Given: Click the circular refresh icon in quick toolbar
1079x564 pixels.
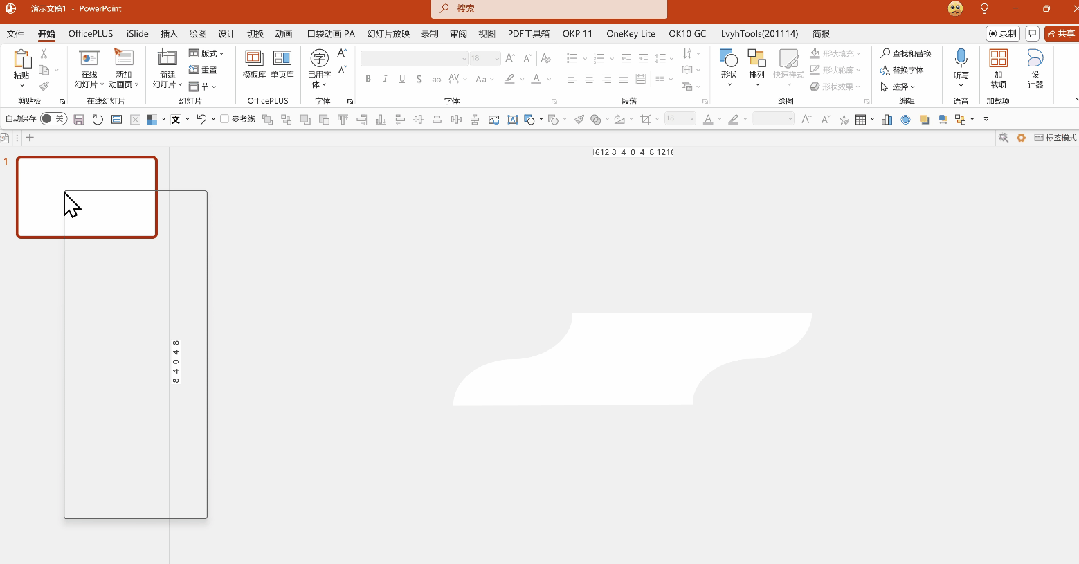Looking at the screenshot, I should pyautogui.click(x=98, y=120).
